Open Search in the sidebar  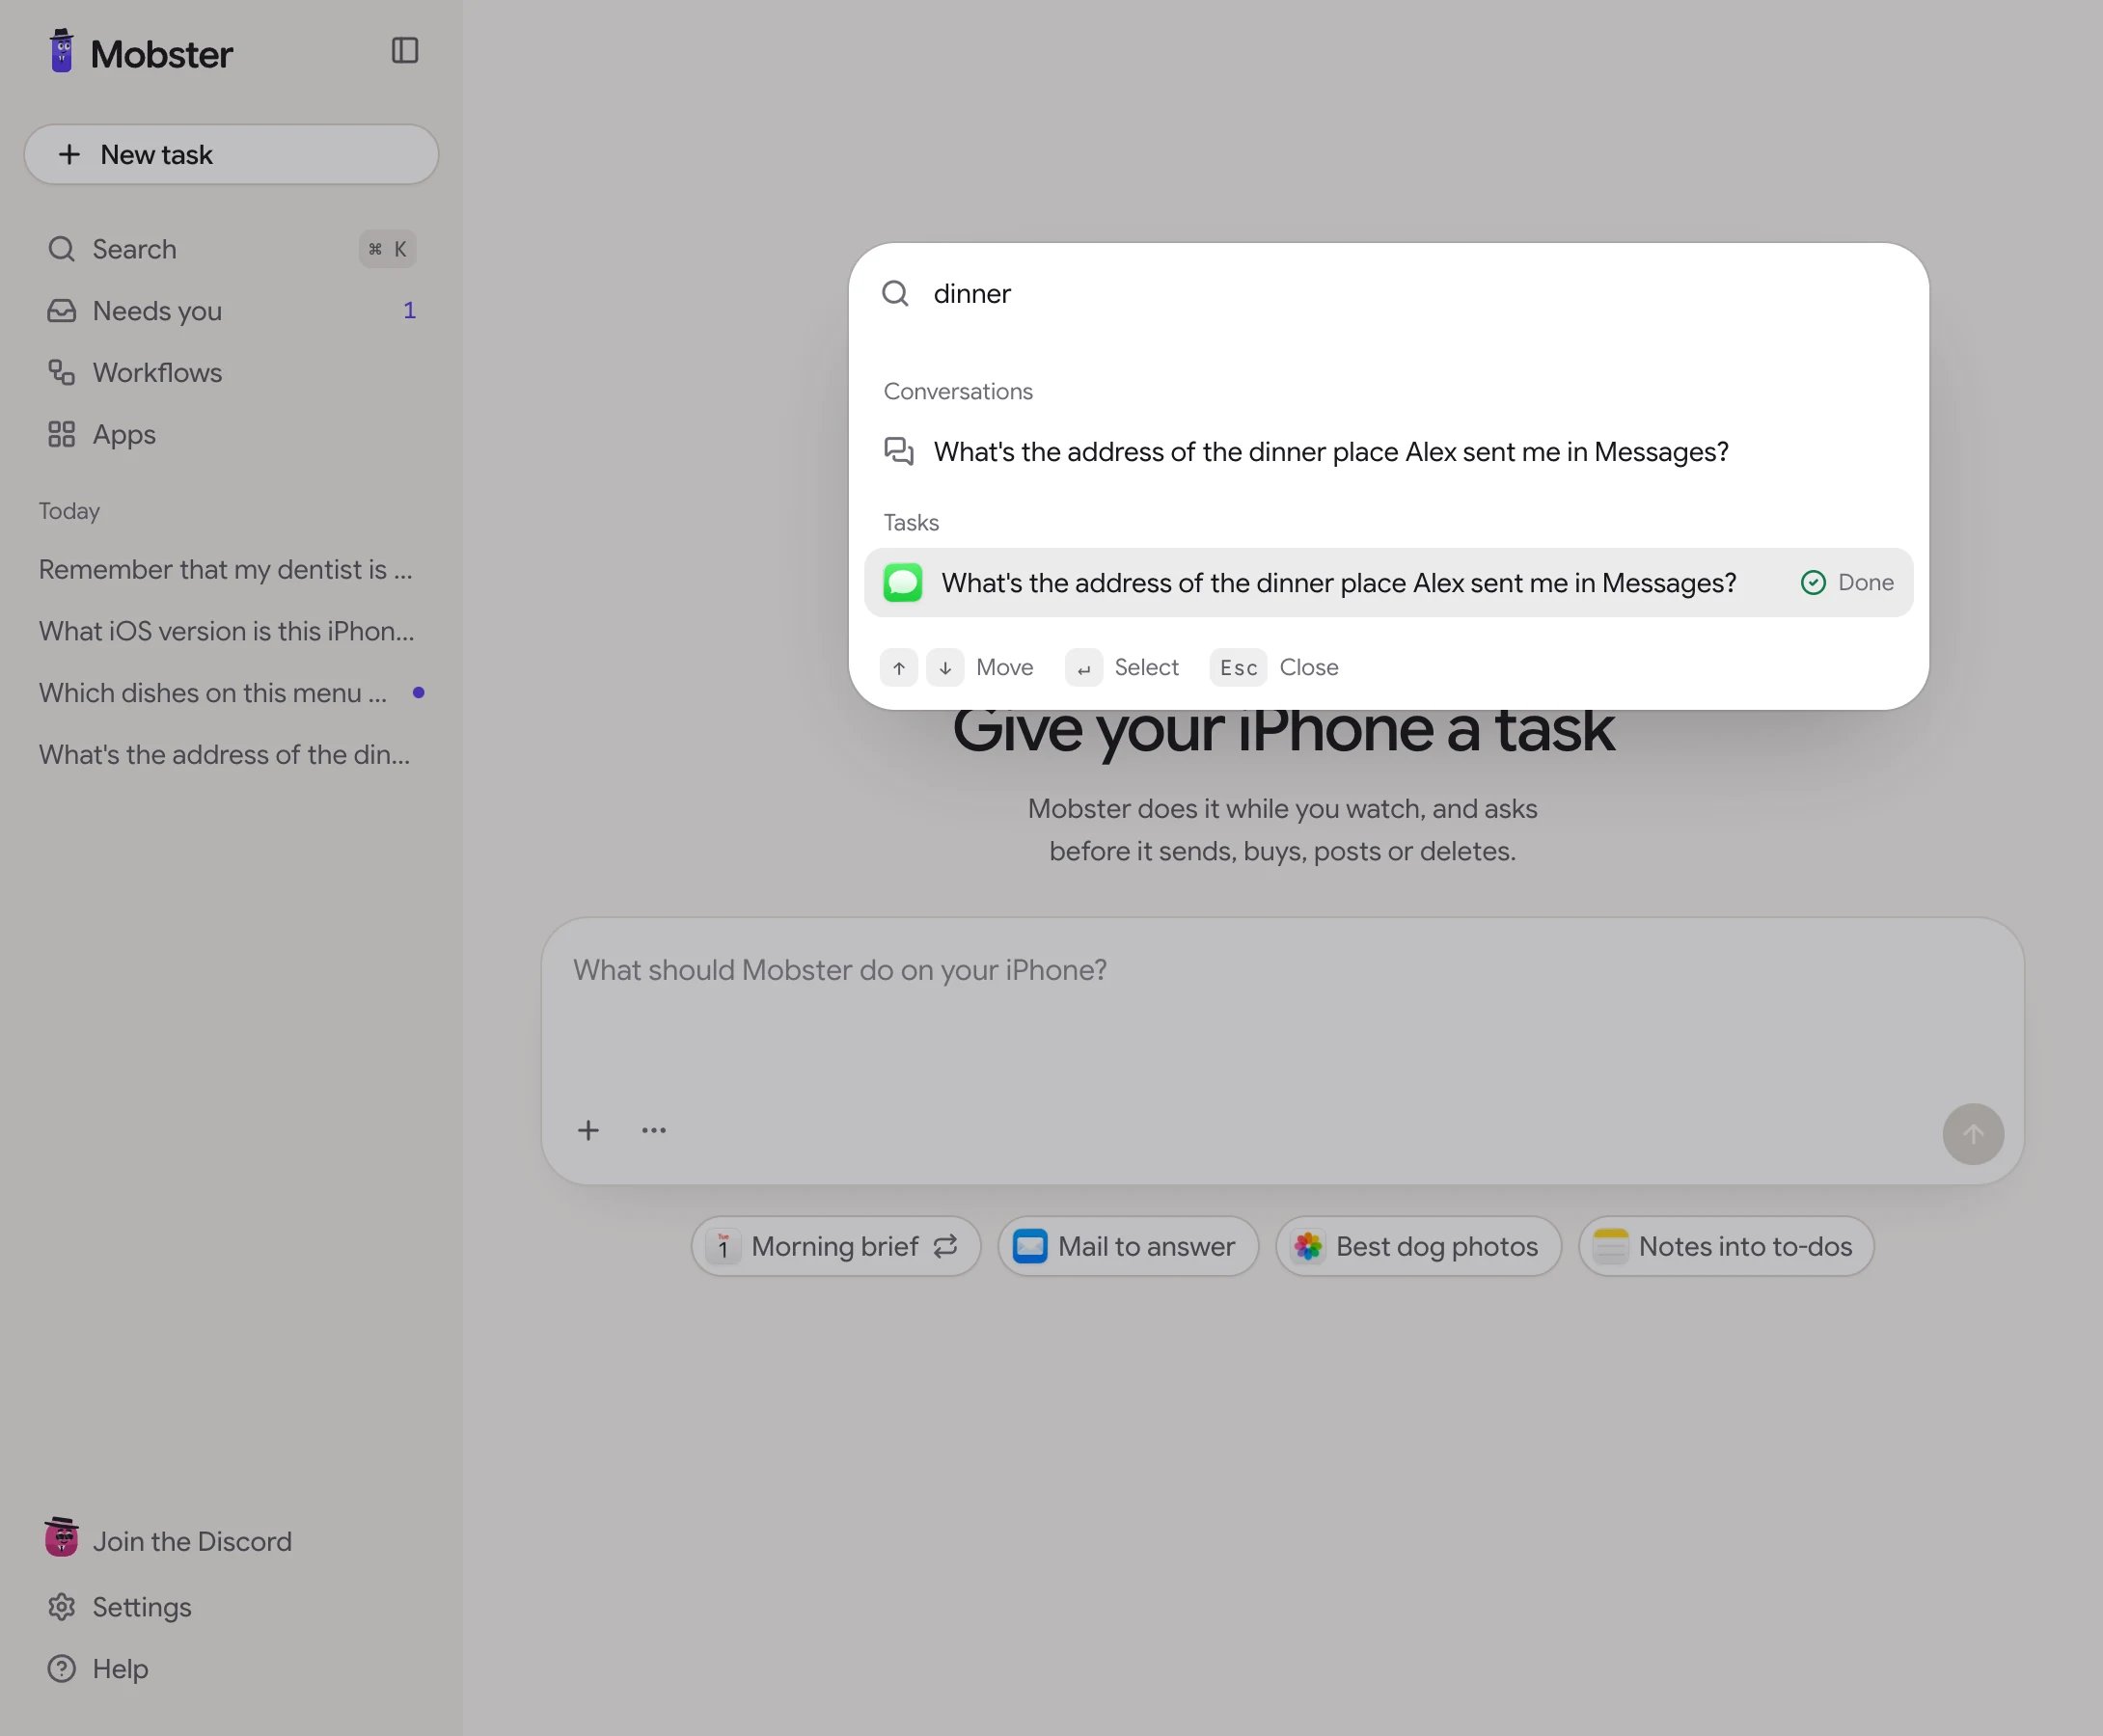[x=231, y=249]
